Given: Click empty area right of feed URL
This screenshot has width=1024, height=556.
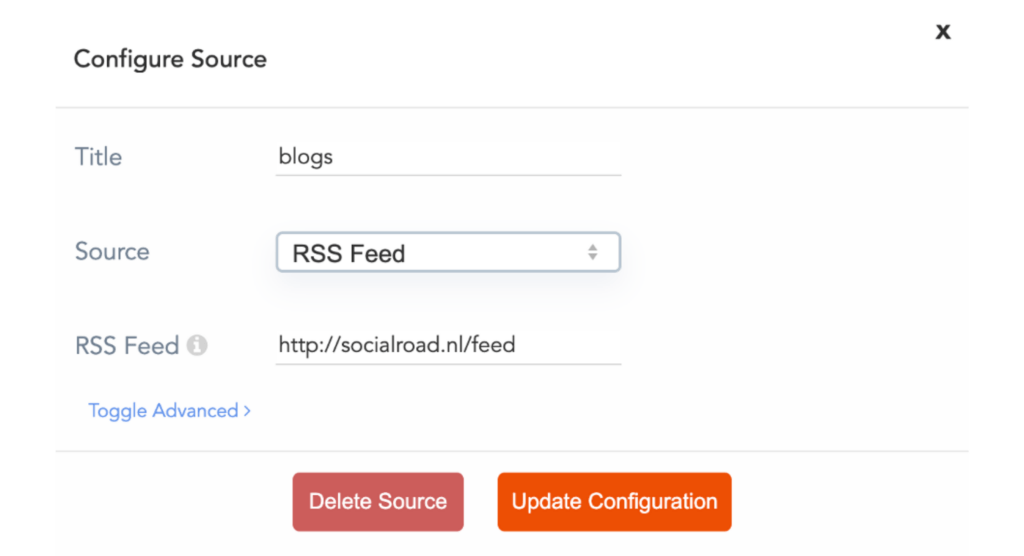Looking at the screenshot, I should pyautogui.click(x=570, y=346).
